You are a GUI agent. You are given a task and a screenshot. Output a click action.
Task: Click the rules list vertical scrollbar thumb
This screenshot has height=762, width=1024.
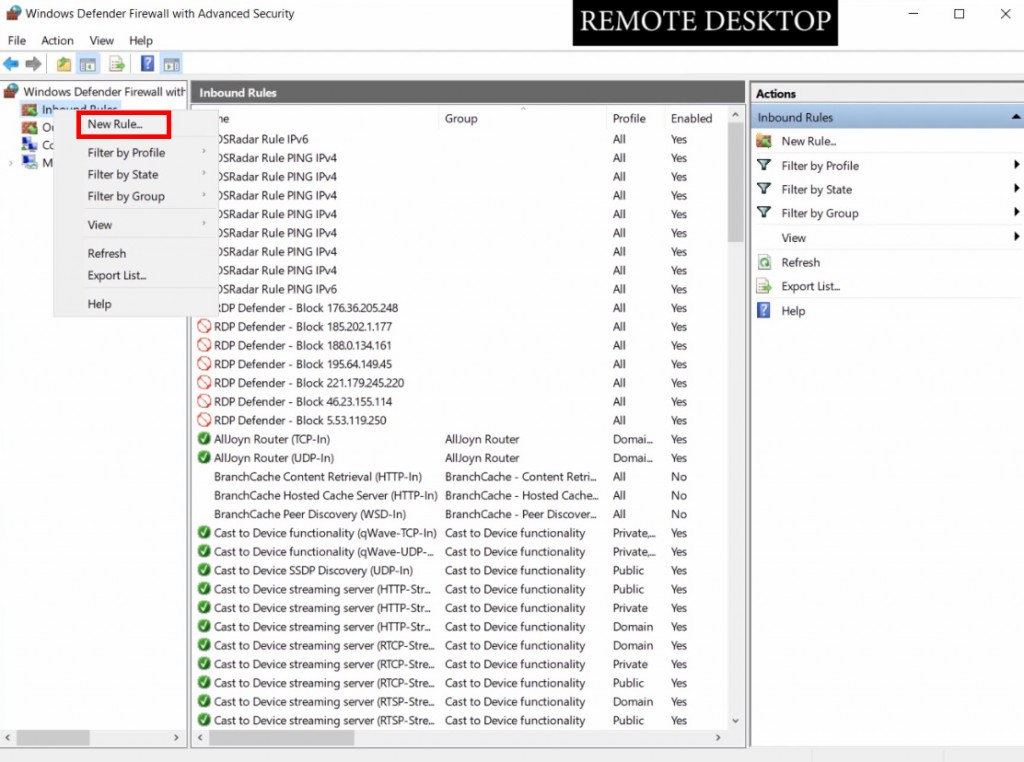coord(735,183)
